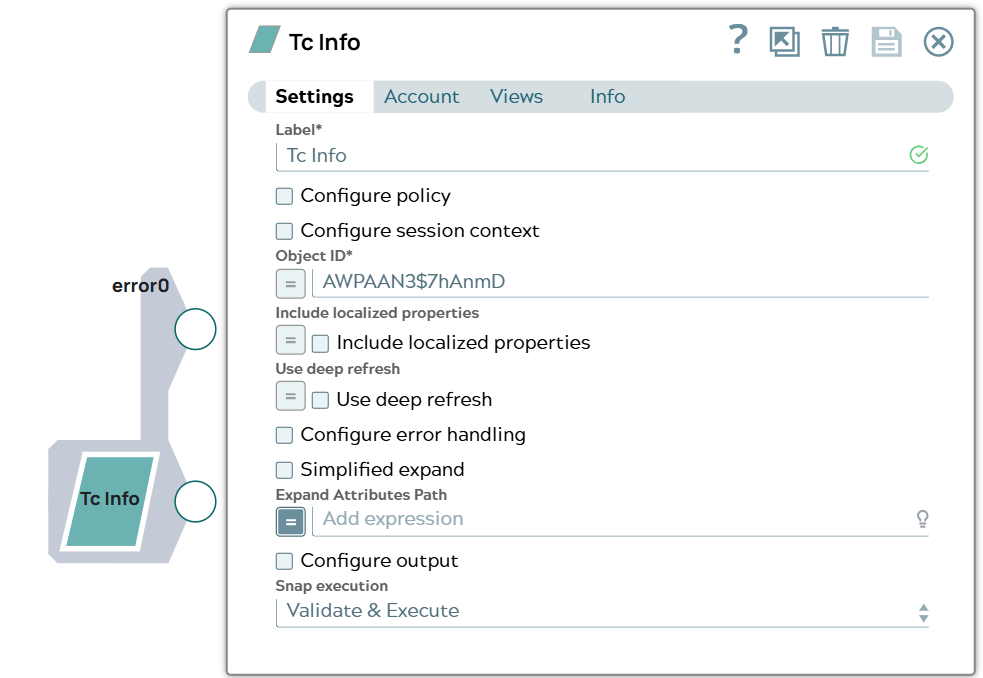Viewport: 983px width, 678px height.
Task: Click the Object ID field label
Action: tap(314, 256)
